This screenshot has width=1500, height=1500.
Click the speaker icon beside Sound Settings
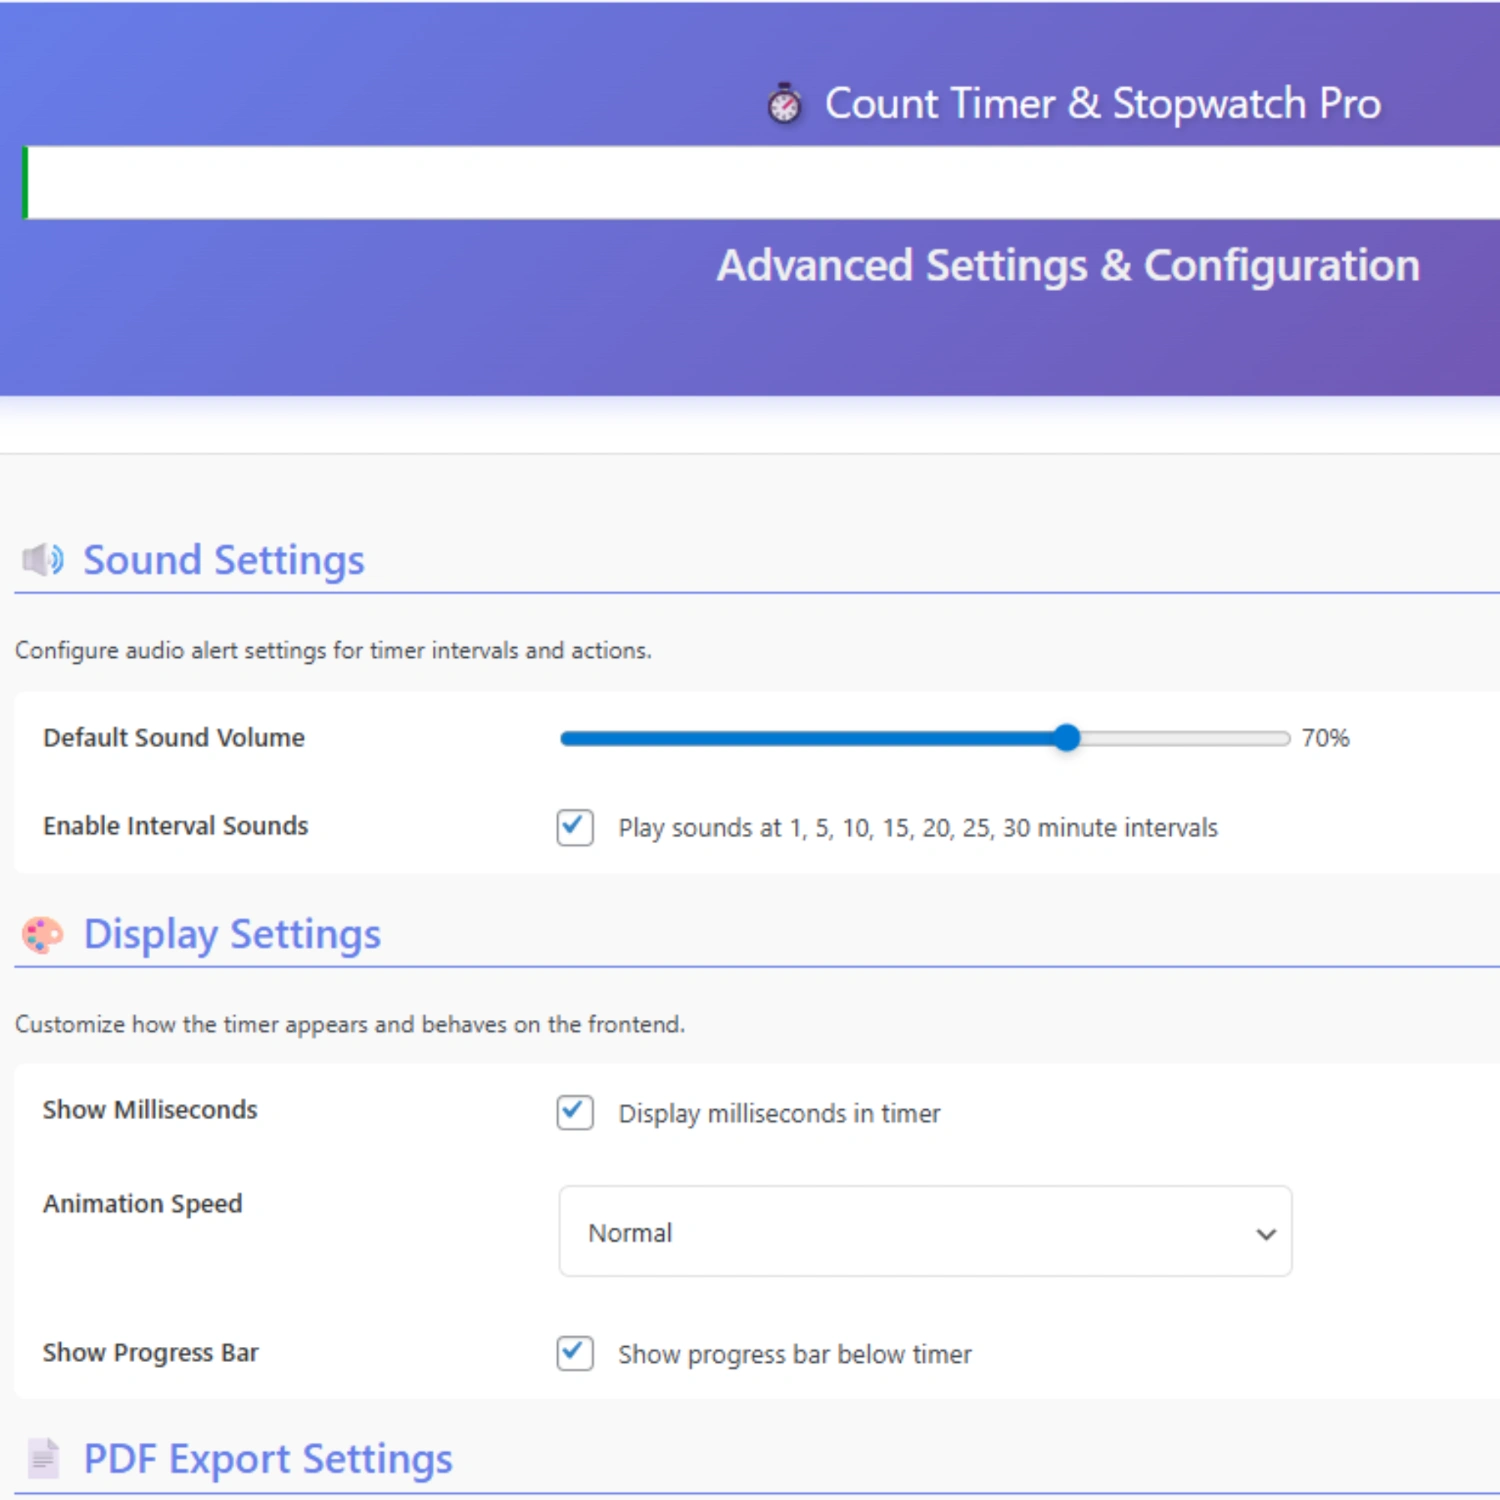(43, 560)
